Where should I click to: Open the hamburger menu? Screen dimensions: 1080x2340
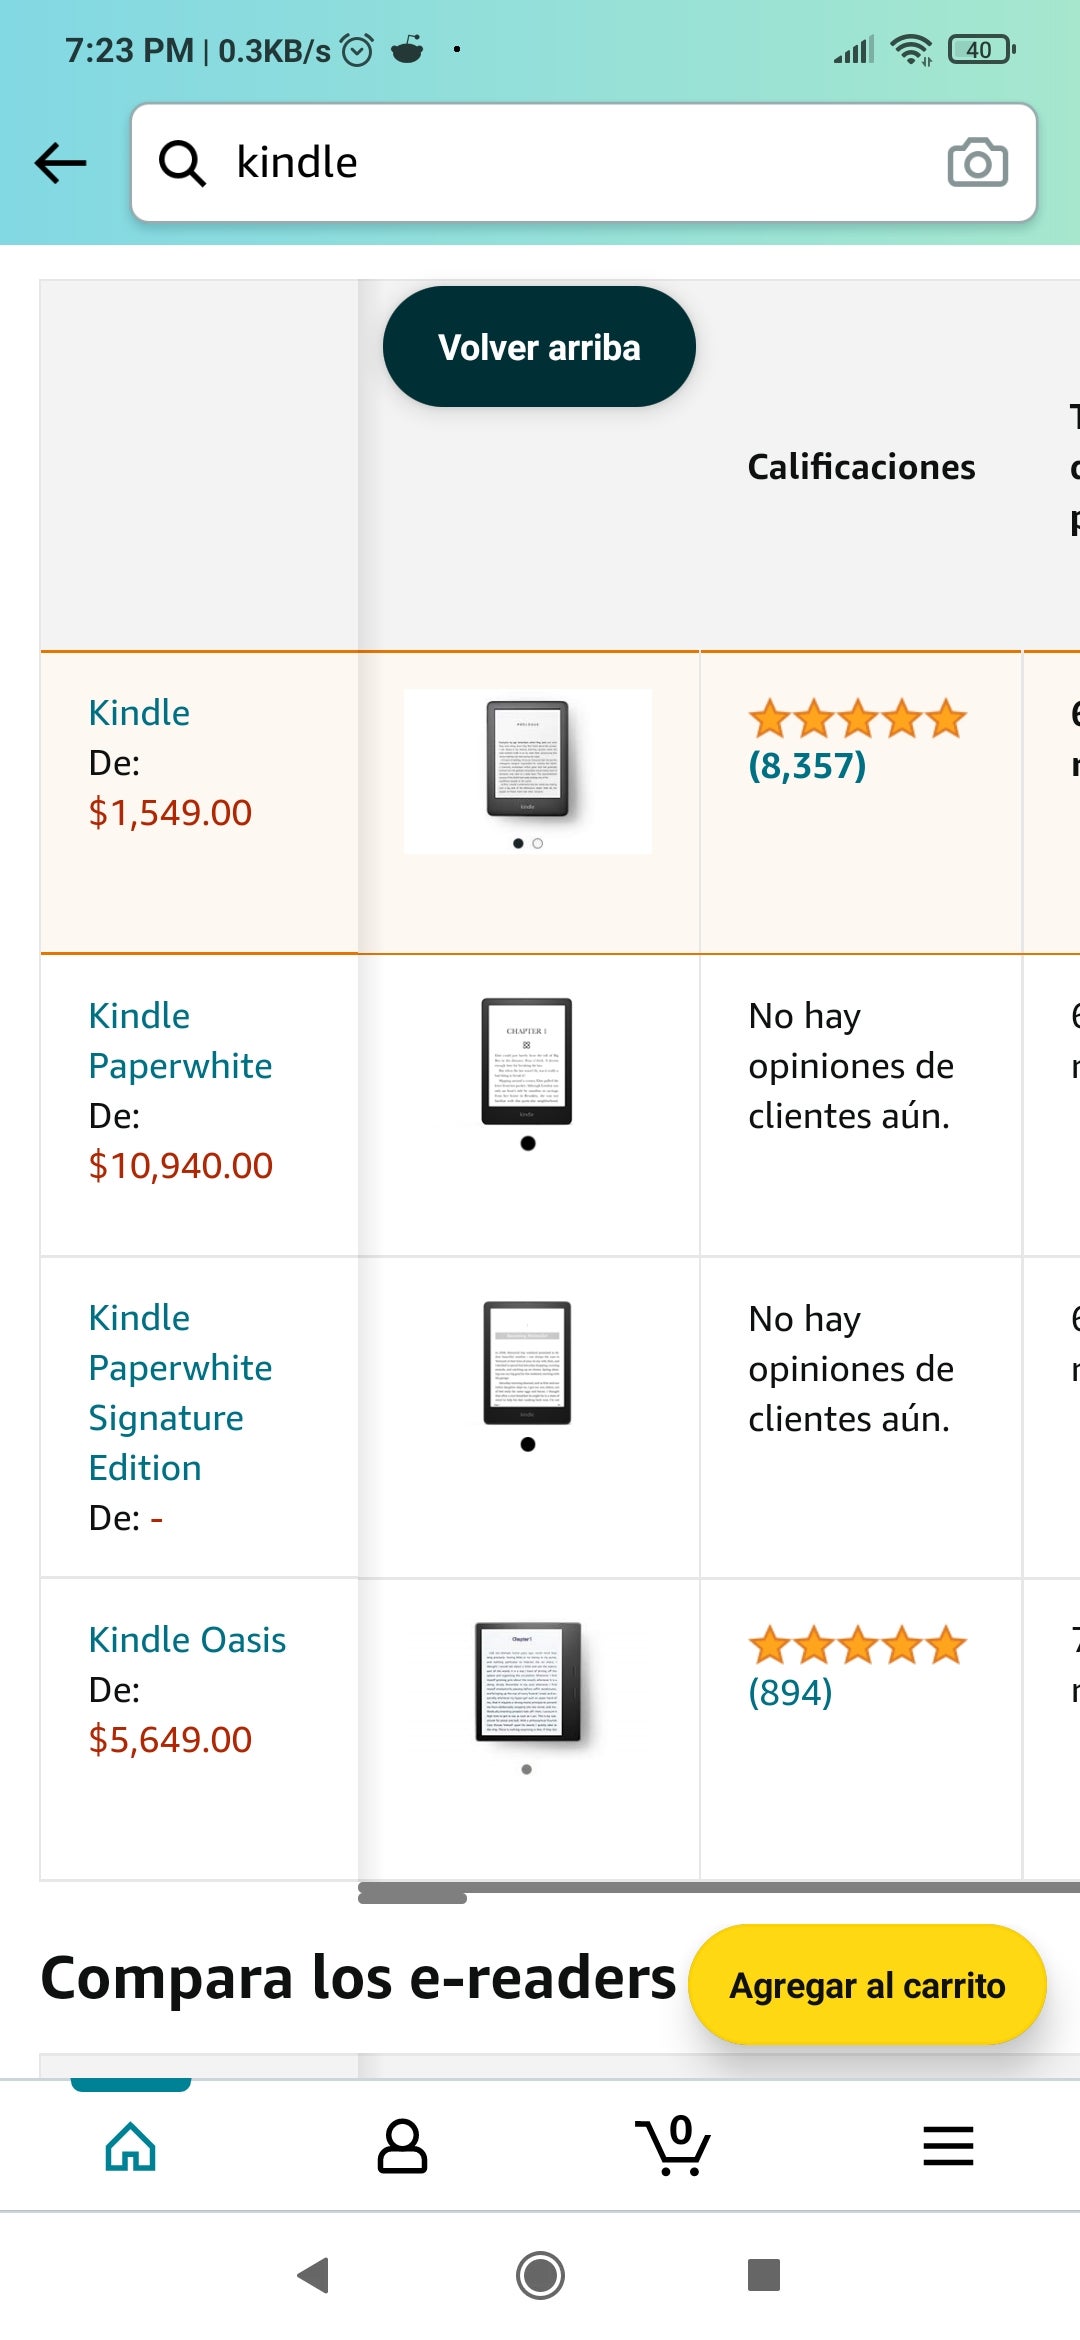[948, 2146]
